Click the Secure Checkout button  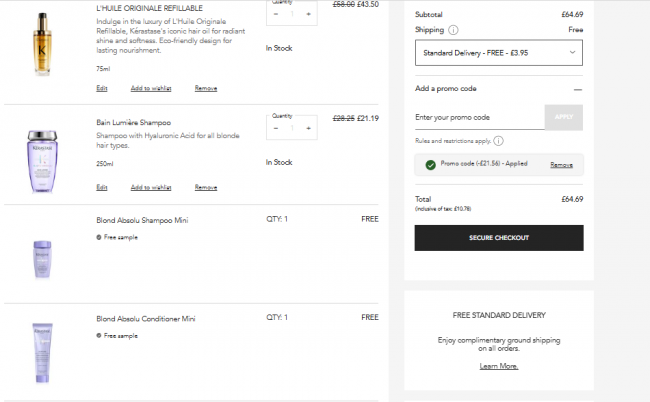click(499, 237)
